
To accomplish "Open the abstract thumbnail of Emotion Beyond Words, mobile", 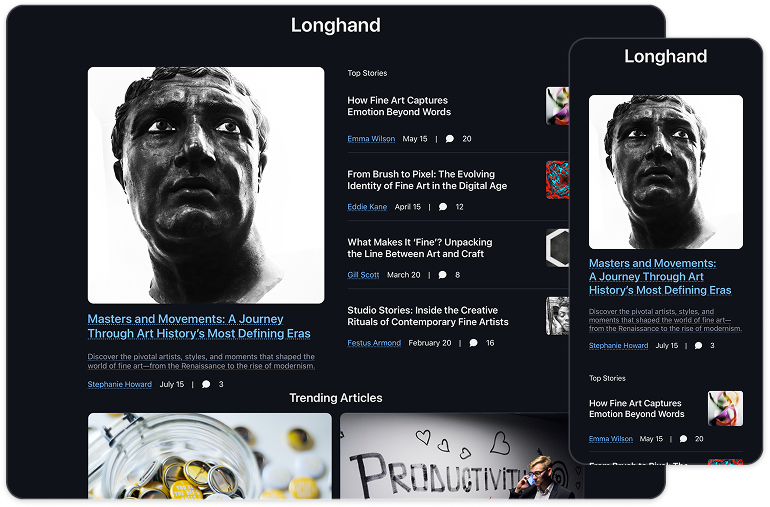I will [725, 408].
